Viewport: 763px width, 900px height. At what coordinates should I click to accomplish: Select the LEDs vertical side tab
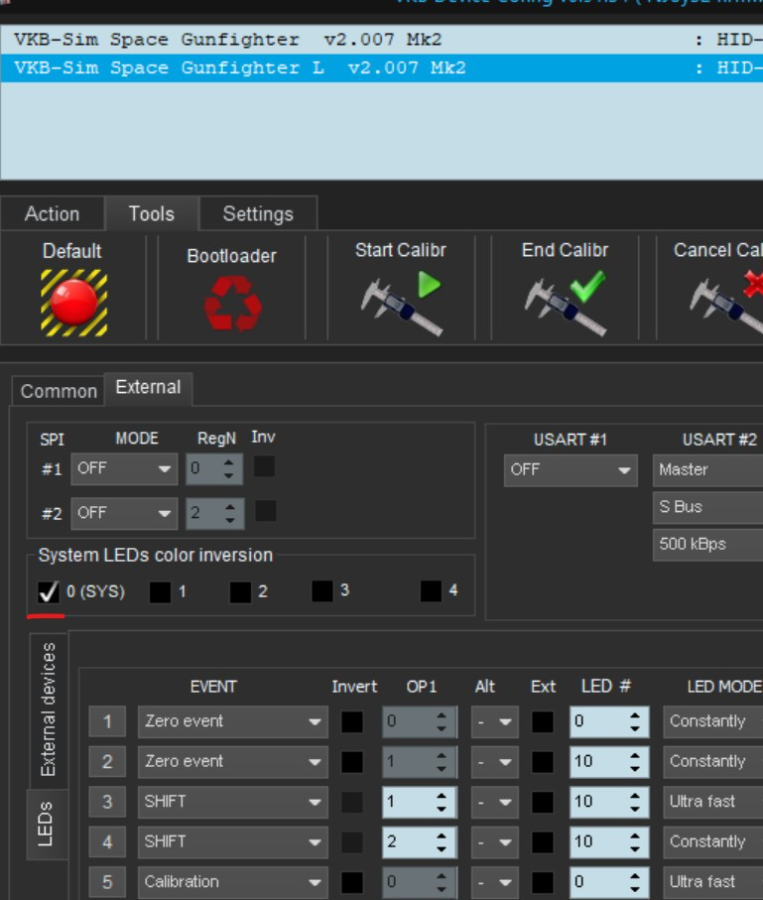(46, 823)
